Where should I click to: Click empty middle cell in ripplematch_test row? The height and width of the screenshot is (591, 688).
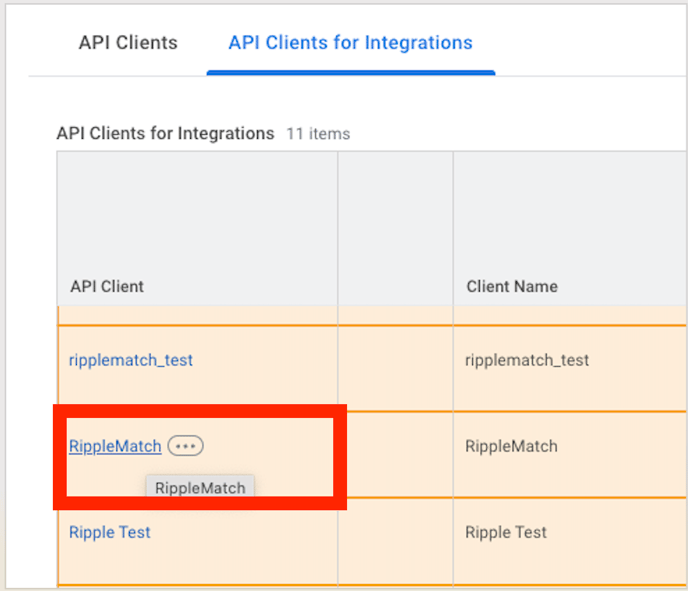395,360
